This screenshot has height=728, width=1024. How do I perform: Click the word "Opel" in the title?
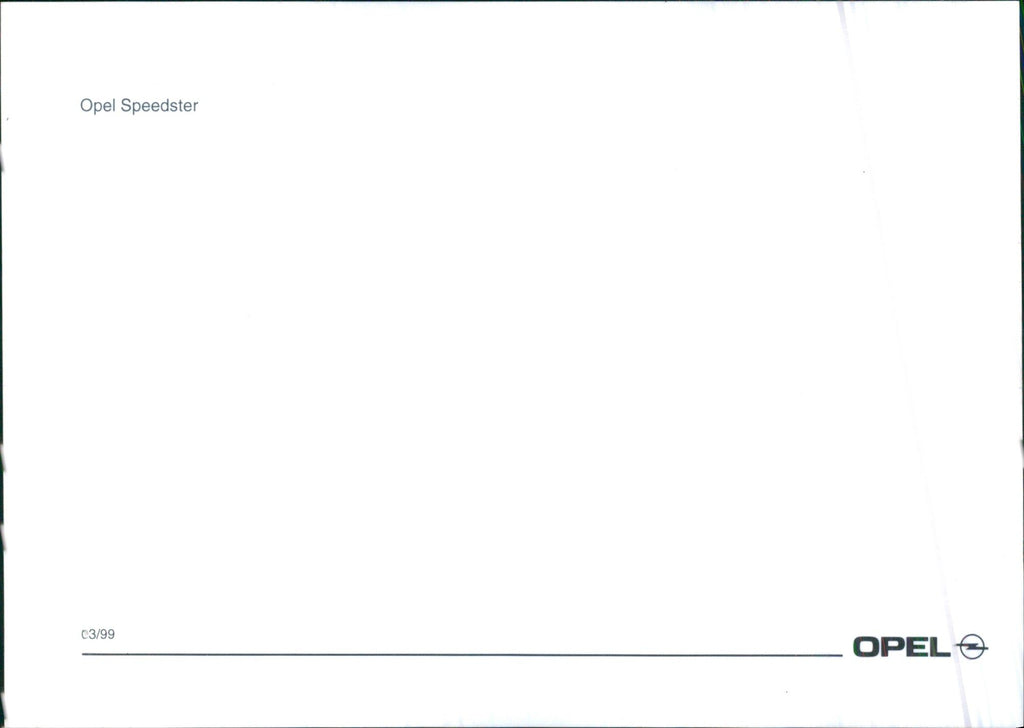97,106
